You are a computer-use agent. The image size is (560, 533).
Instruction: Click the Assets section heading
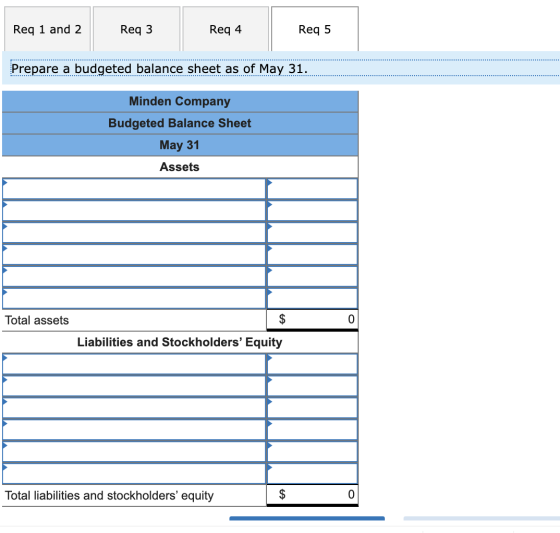(x=180, y=167)
